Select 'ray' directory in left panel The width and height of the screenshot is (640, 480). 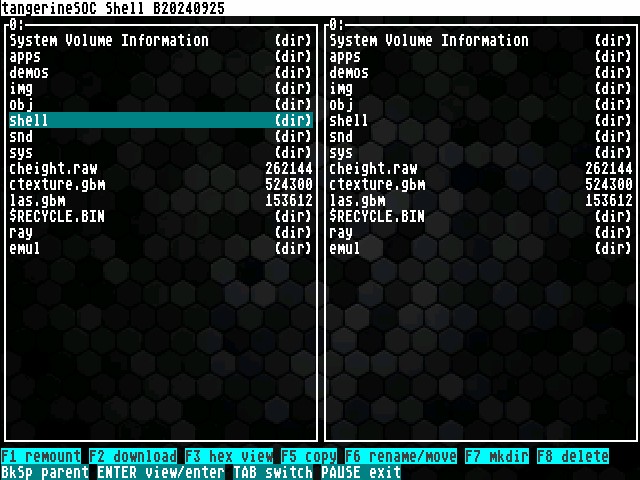(x=161, y=232)
